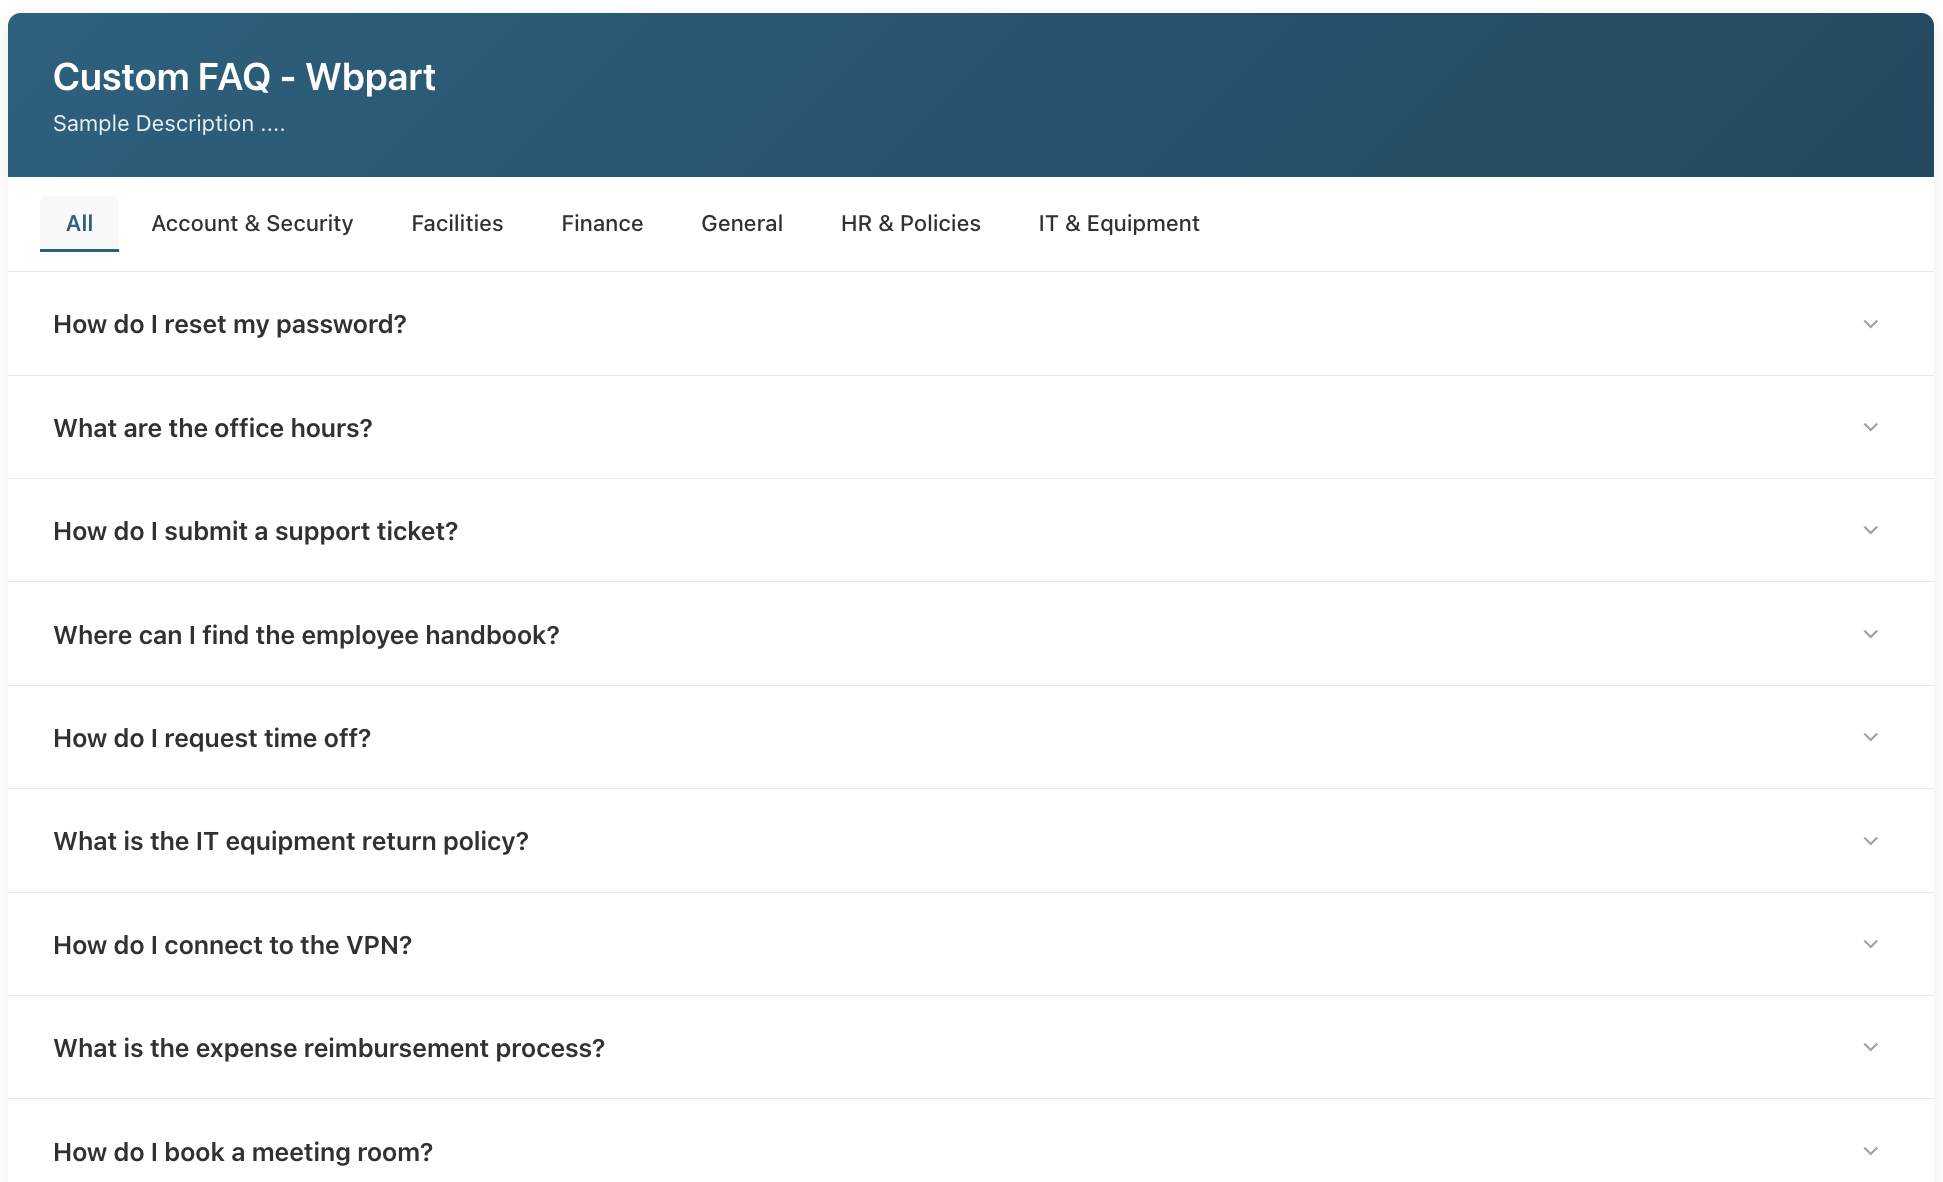Open "How do I reset my password?" question
Image resolution: width=1943 pixels, height=1182 pixels.
click(230, 324)
